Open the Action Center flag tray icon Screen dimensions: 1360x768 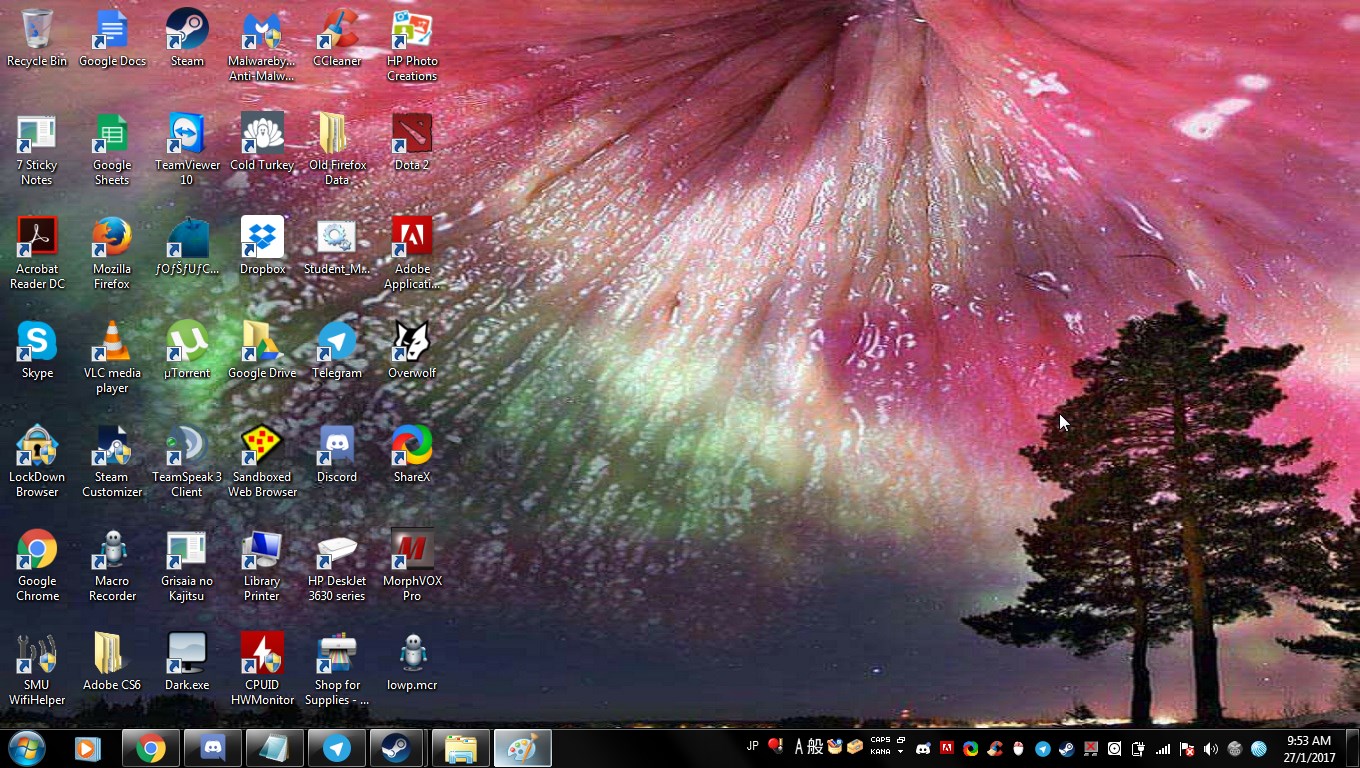1187,749
